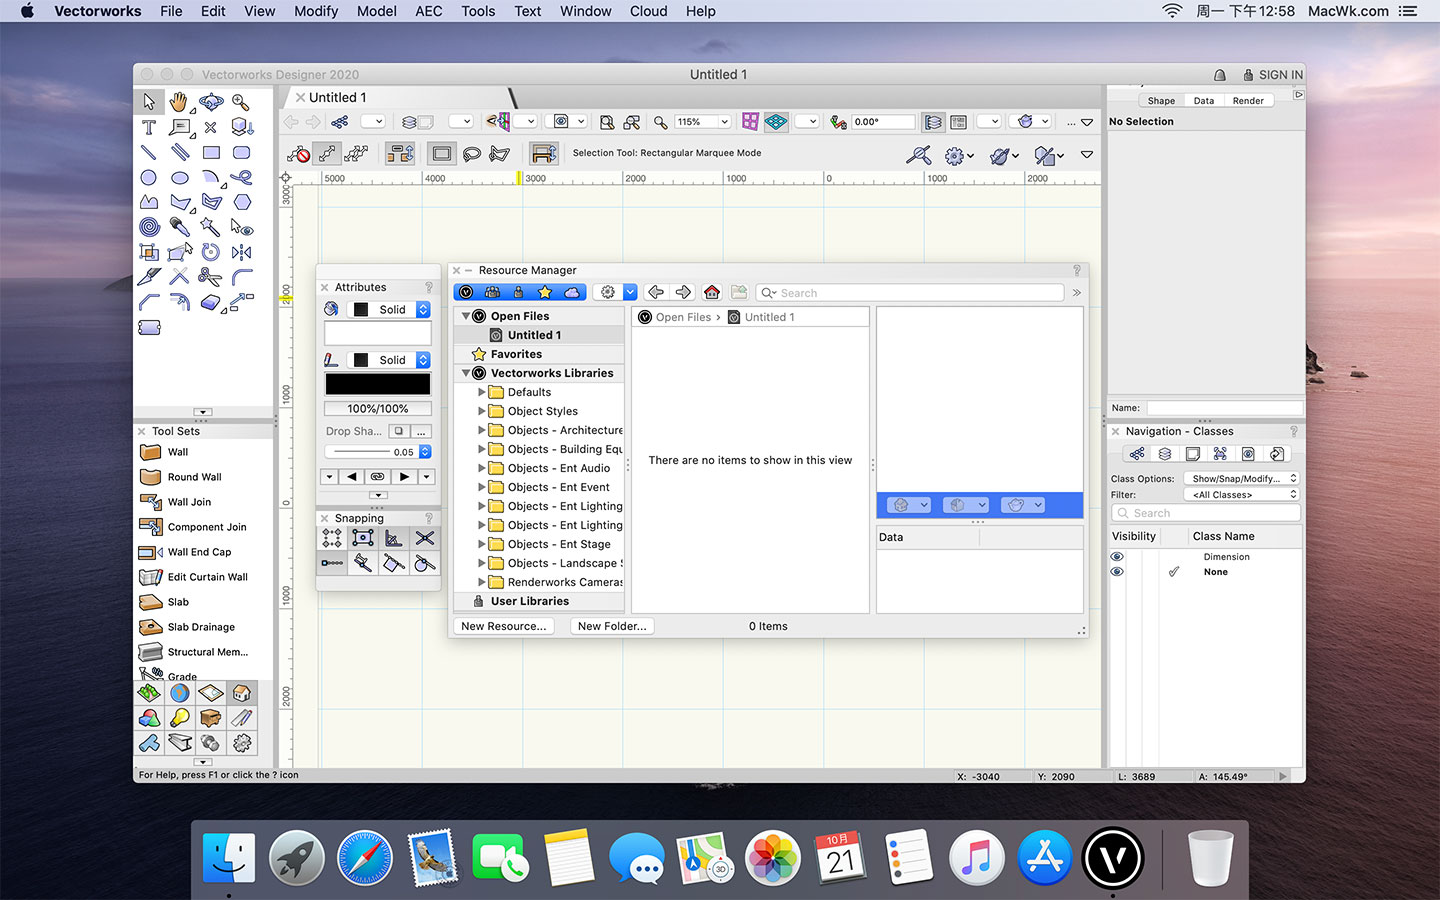
Task: Select the Rounded Rectangle tool
Action: click(x=241, y=152)
